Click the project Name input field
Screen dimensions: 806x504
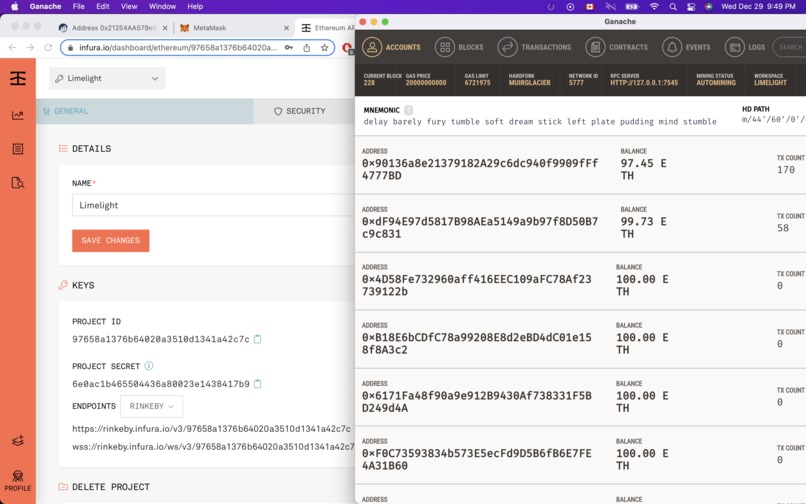(x=213, y=205)
